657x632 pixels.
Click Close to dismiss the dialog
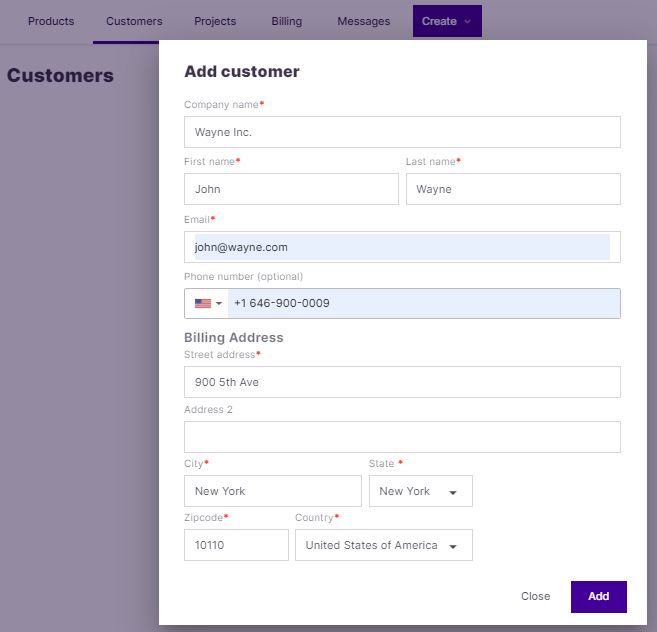535,596
